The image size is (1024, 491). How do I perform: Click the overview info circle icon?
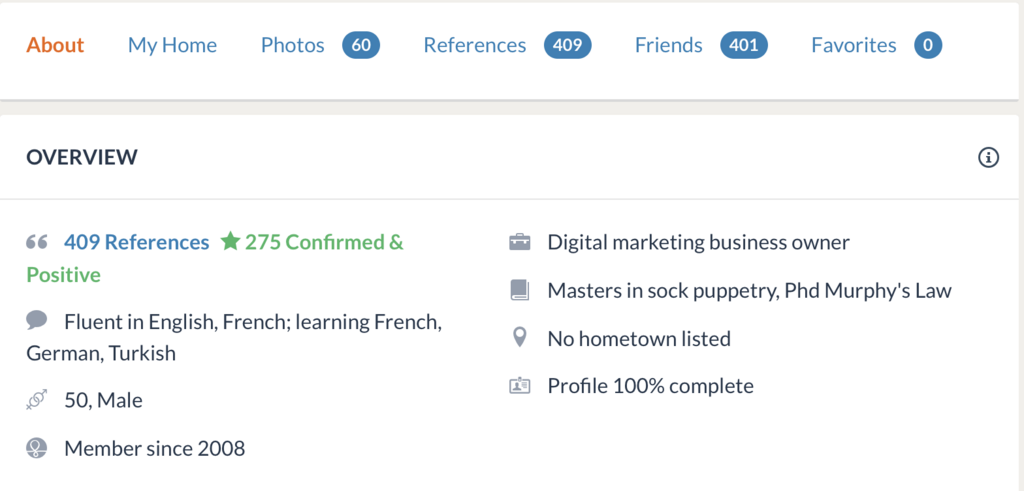[988, 157]
